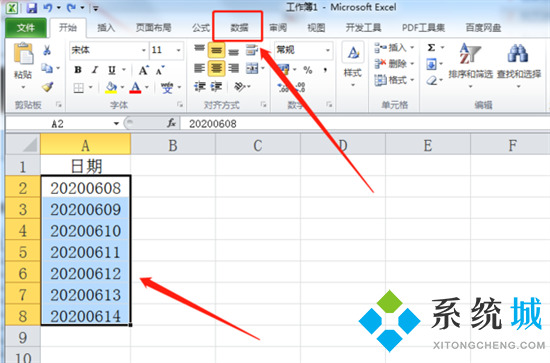Switch to the 数据 Data tab
The height and width of the screenshot is (363, 550).
pos(239,27)
